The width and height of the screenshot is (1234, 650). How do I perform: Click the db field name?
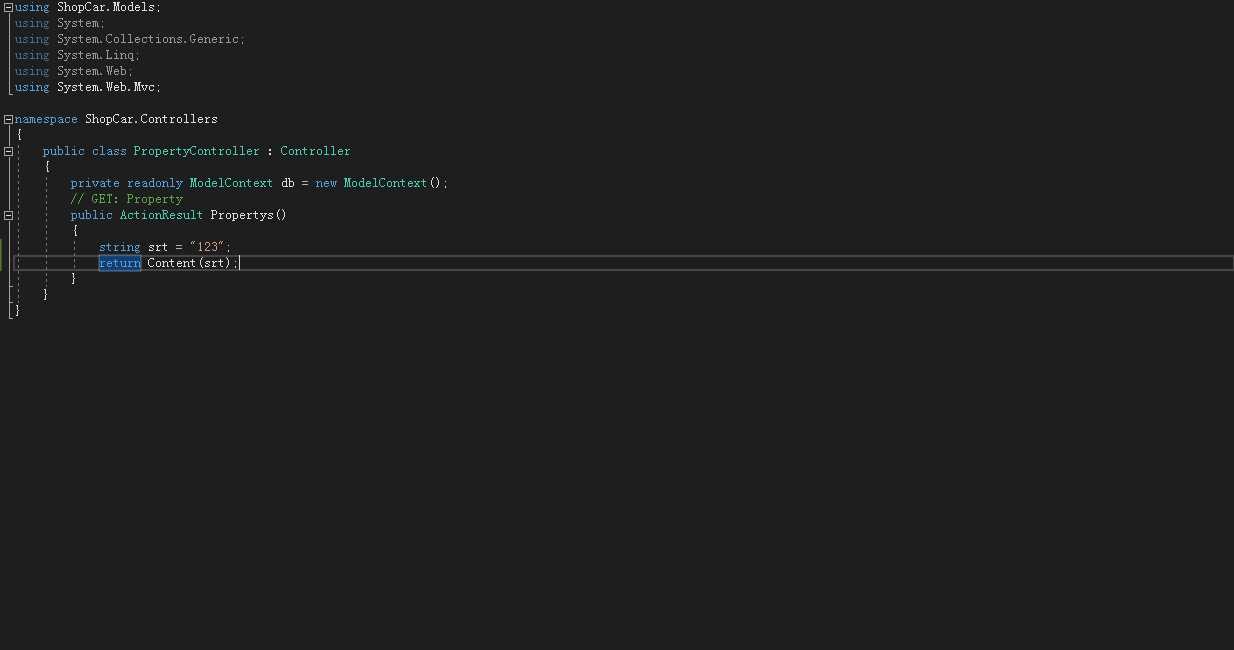(x=287, y=183)
